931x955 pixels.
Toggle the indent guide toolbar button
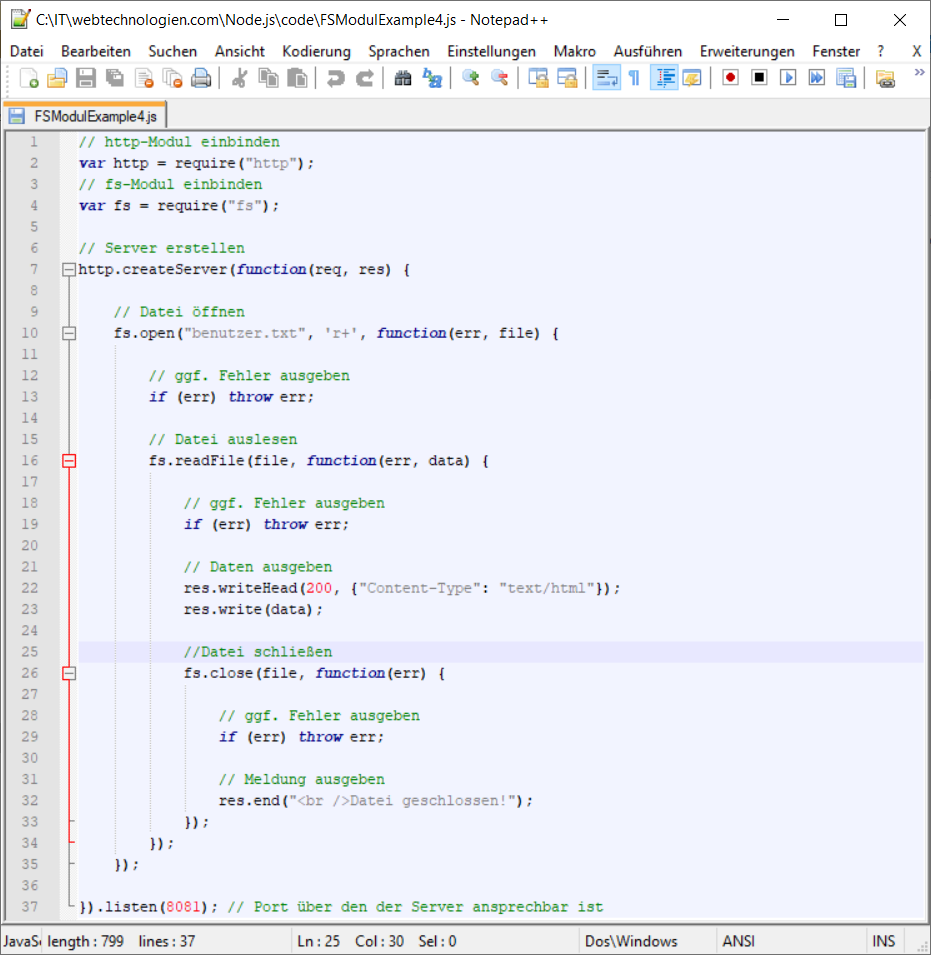[x=664, y=78]
